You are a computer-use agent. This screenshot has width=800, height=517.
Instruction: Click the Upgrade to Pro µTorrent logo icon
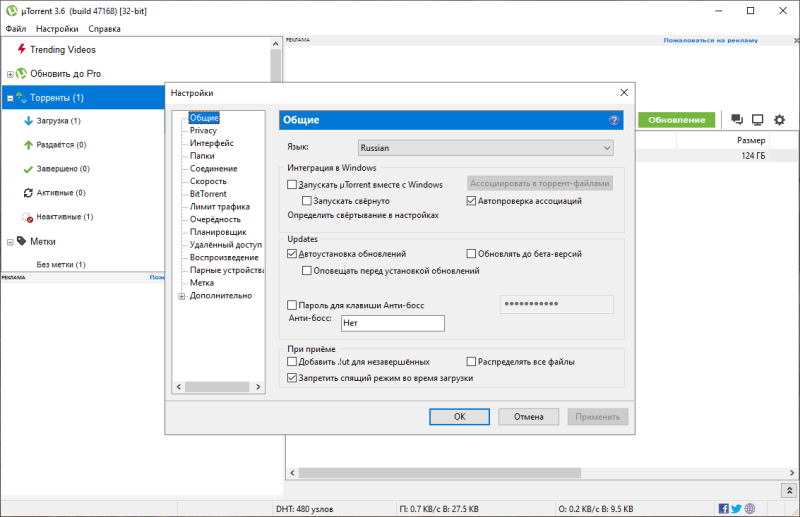[21, 73]
